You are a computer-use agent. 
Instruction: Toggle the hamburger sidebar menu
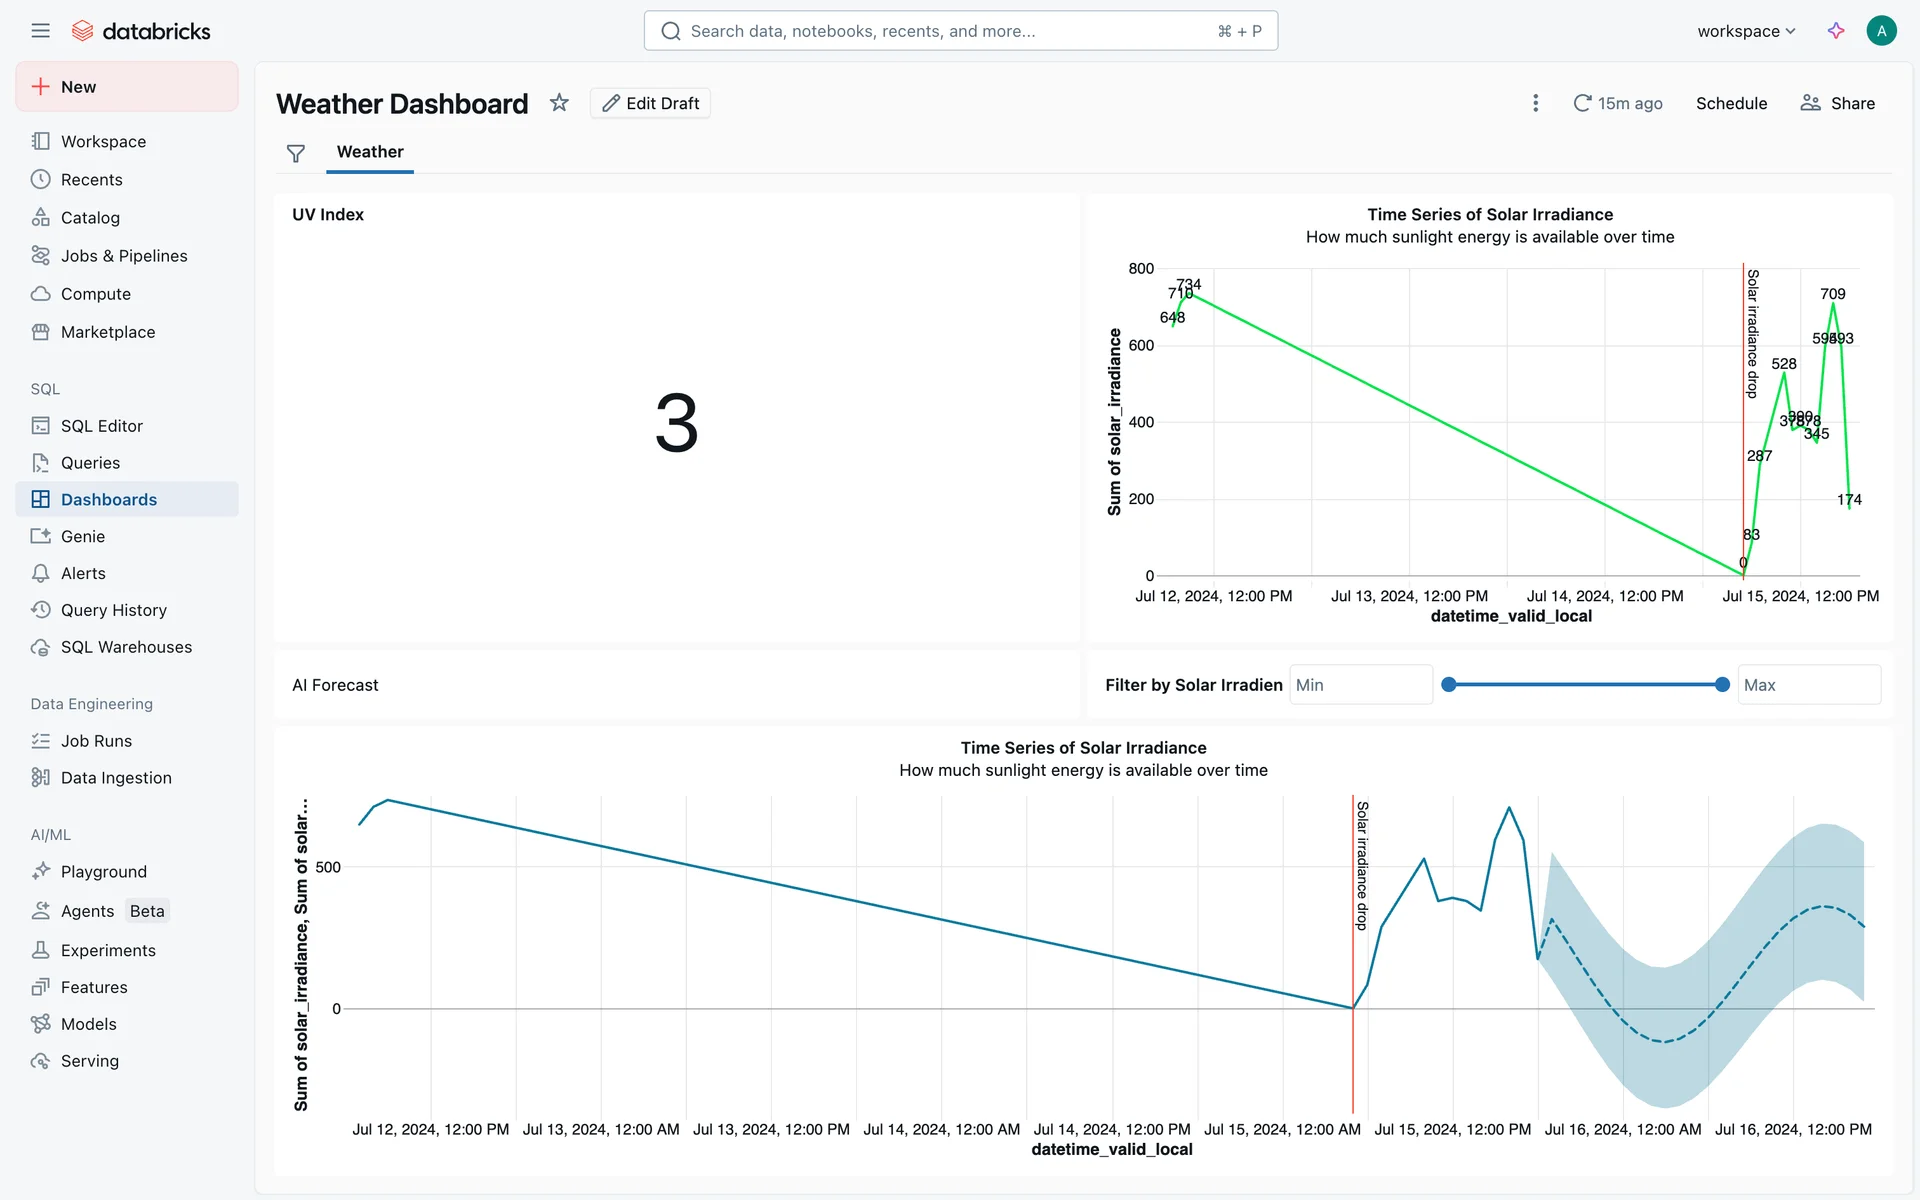pos(40,31)
